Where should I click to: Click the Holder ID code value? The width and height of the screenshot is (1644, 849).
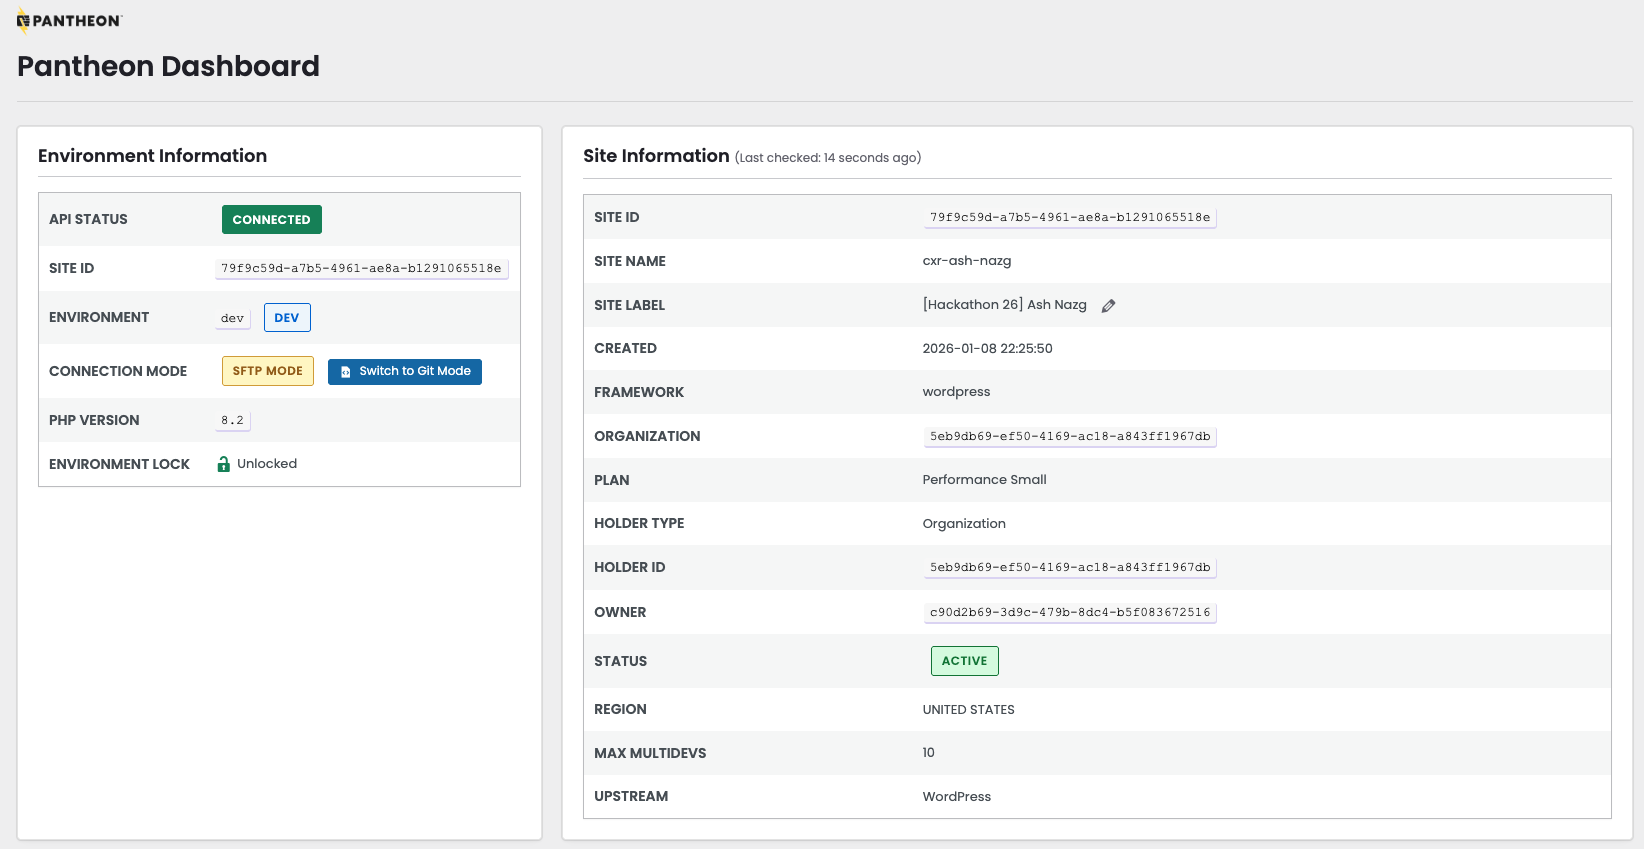pos(1070,567)
